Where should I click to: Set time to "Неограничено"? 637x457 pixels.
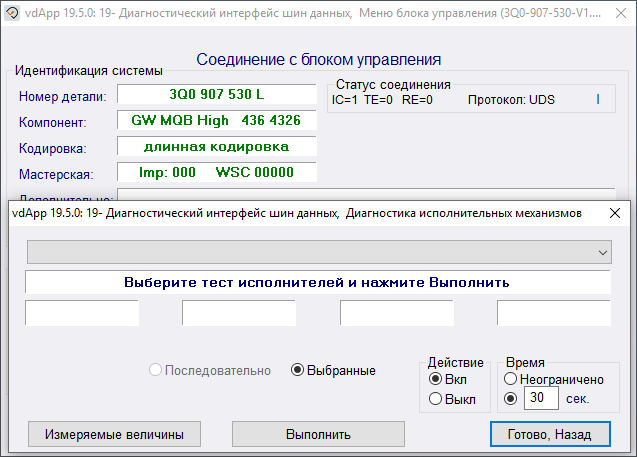(x=511, y=380)
